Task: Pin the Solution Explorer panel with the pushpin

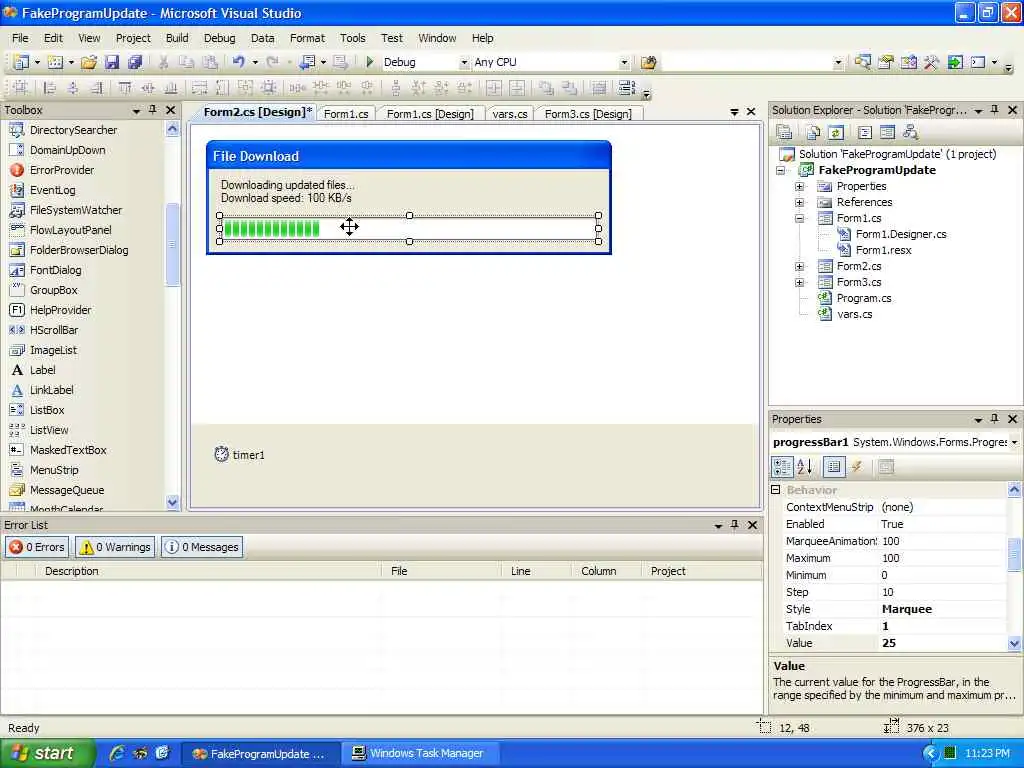Action: (x=995, y=110)
